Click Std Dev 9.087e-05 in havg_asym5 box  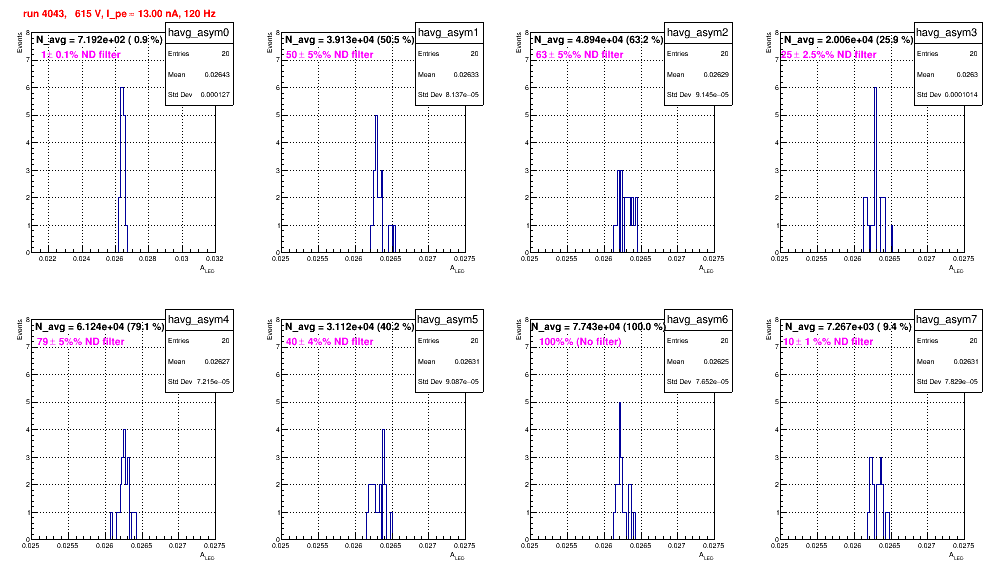click(449, 382)
